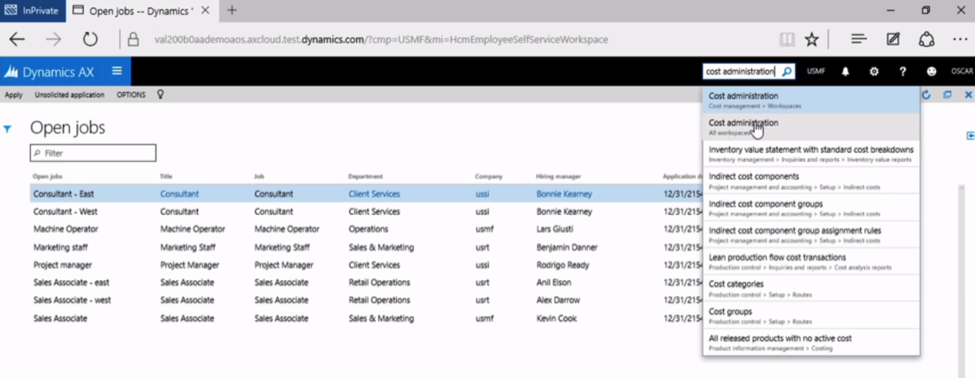Select Indirect cost component group assignment rules
Screen dimensions: 975x379
pyautogui.click(x=811, y=234)
